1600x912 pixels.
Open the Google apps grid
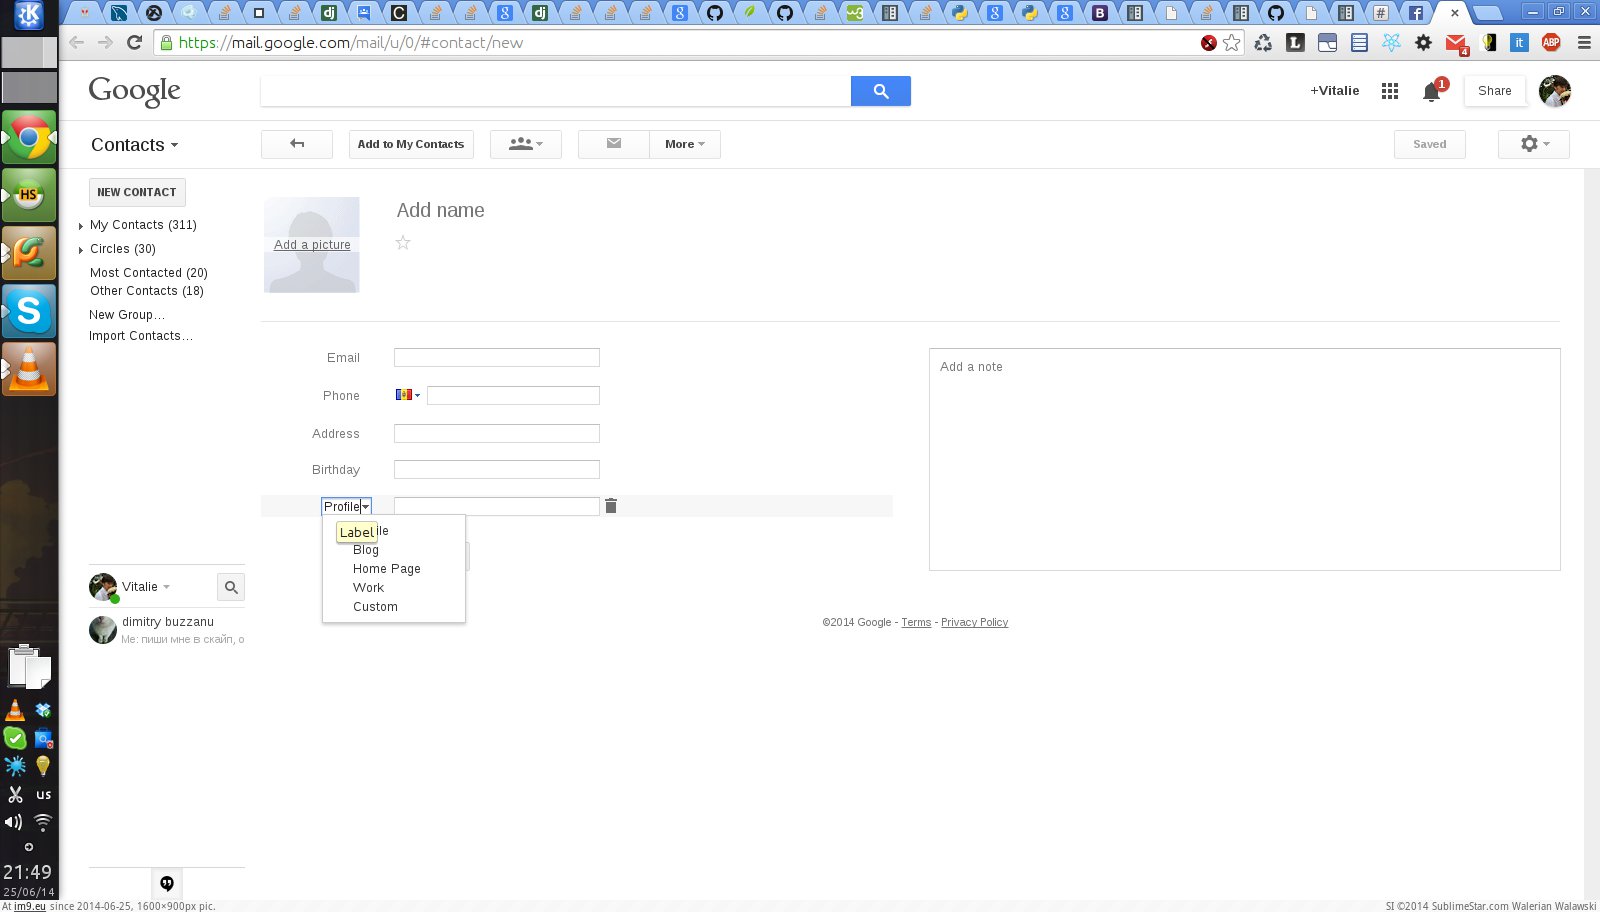(1389, 91)
